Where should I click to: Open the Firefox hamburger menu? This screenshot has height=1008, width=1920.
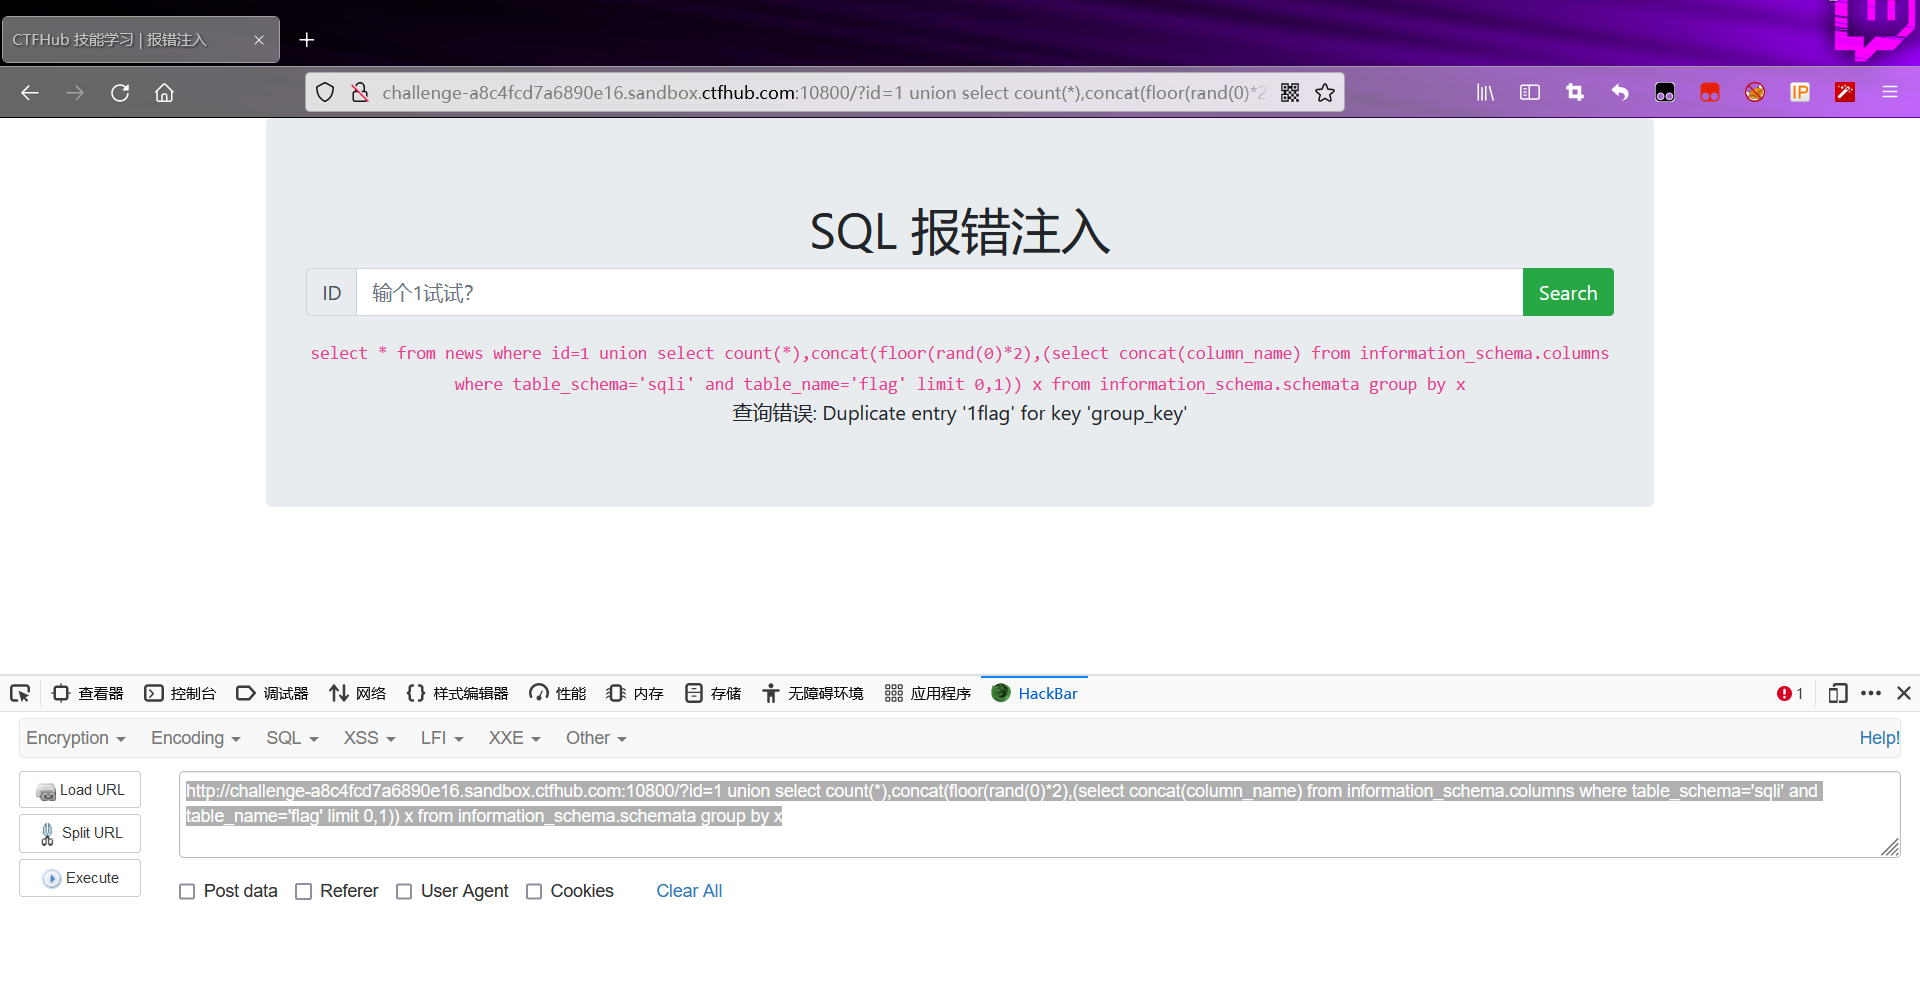coord(1890,93)
